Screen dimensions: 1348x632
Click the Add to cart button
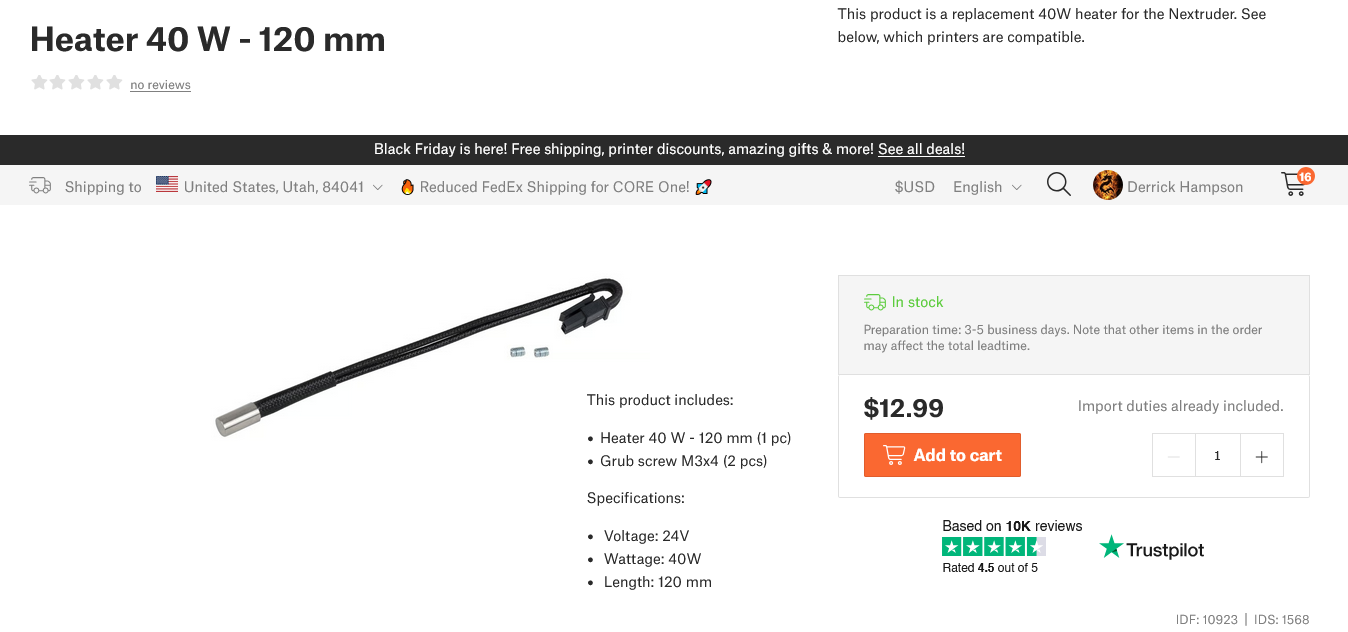pos(942,455)
